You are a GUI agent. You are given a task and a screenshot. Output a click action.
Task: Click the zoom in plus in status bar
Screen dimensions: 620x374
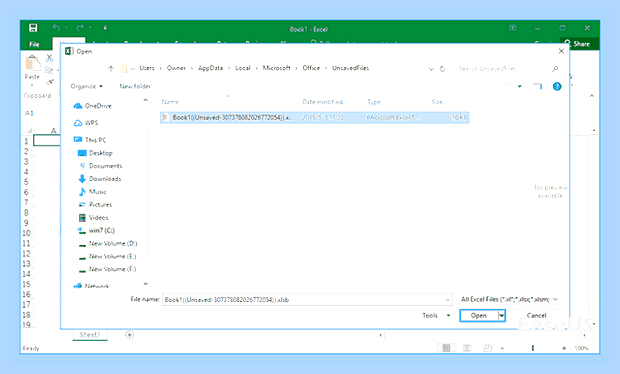[564, 348]
